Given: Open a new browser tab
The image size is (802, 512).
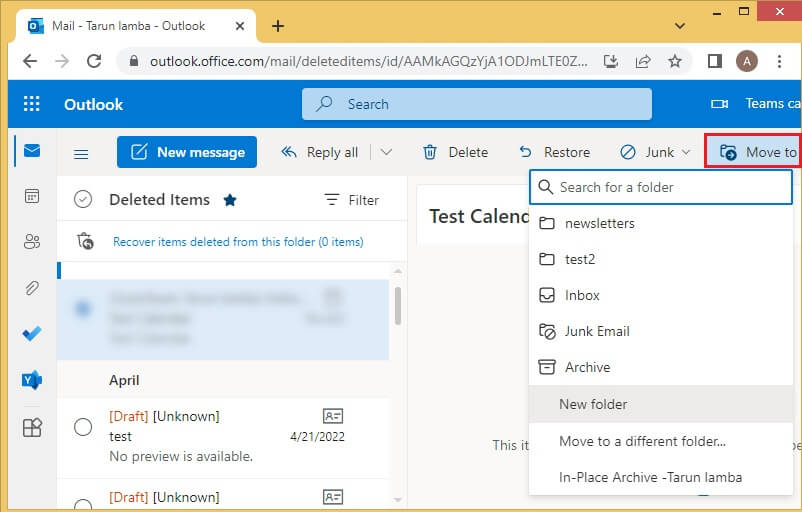Looking at the screenshot, I should point(278,26).
